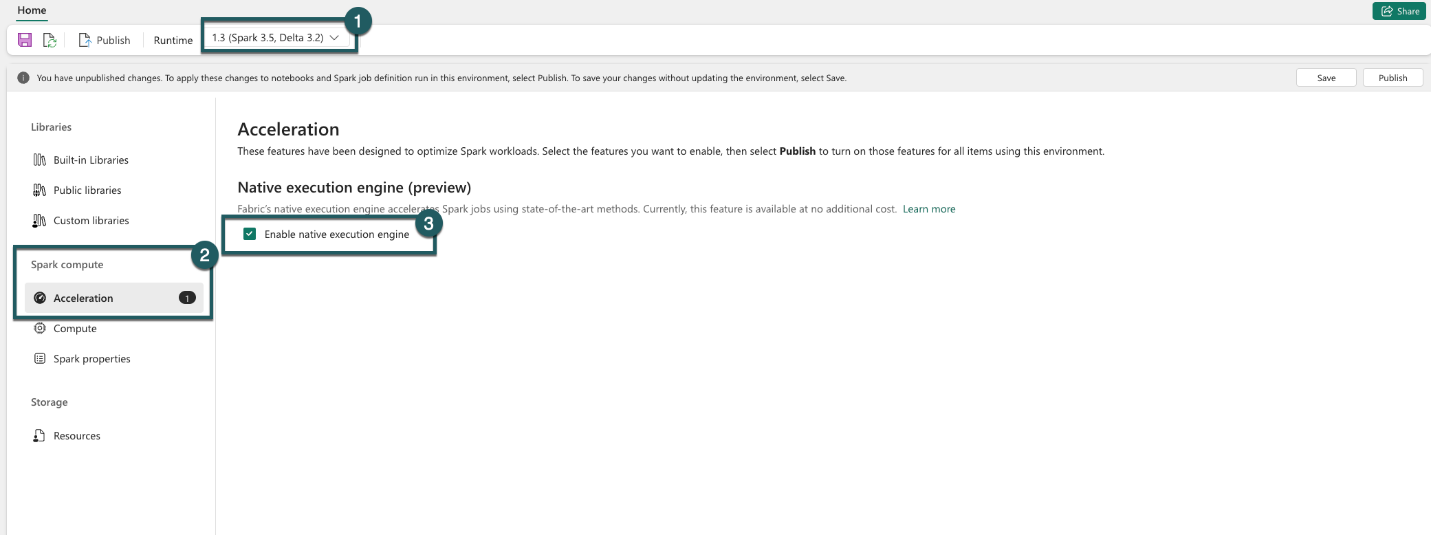This screenshot has width=1431, height=535.
Task: Click the Spark properties list icon
Action: (40, 358)
